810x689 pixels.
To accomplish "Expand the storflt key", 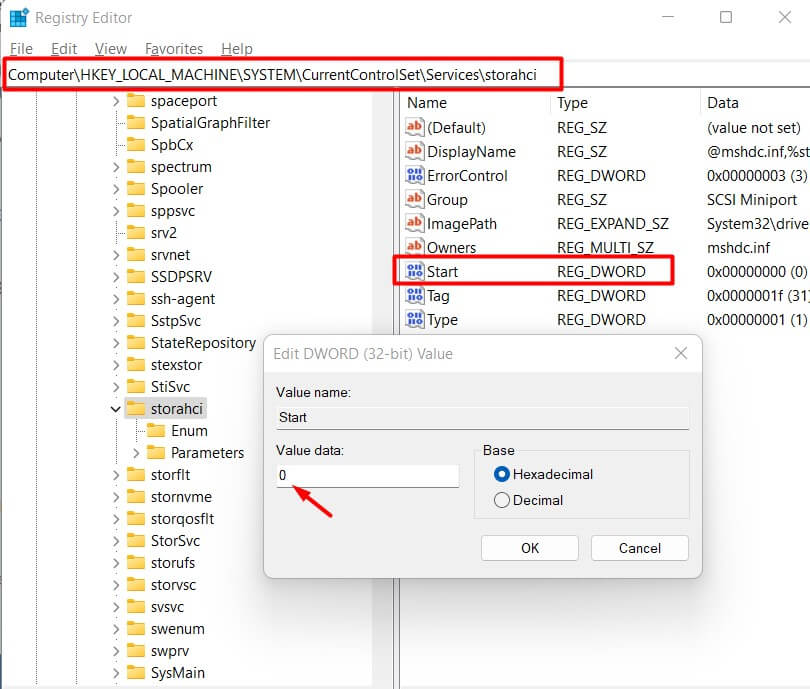I will tap(116, 475).
